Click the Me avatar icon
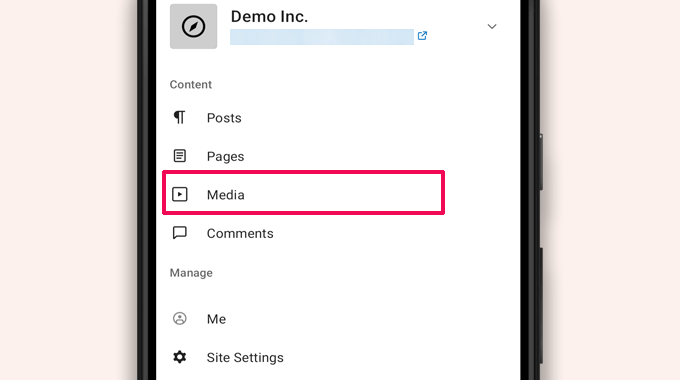 pyautogui.click(x=180, y=318)
